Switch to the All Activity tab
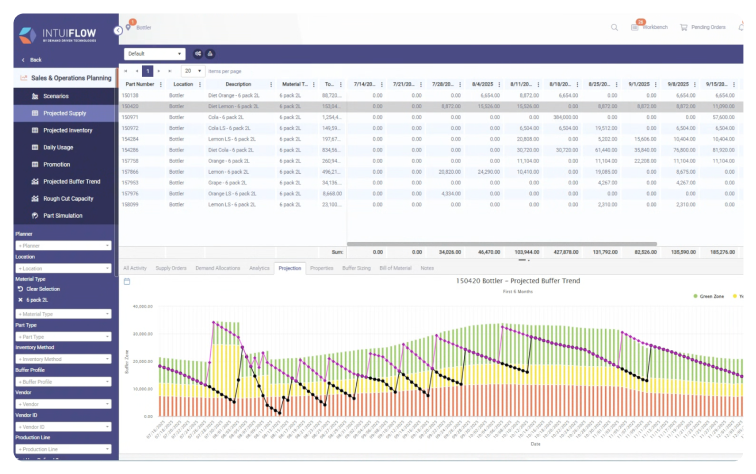 (135, 268)
